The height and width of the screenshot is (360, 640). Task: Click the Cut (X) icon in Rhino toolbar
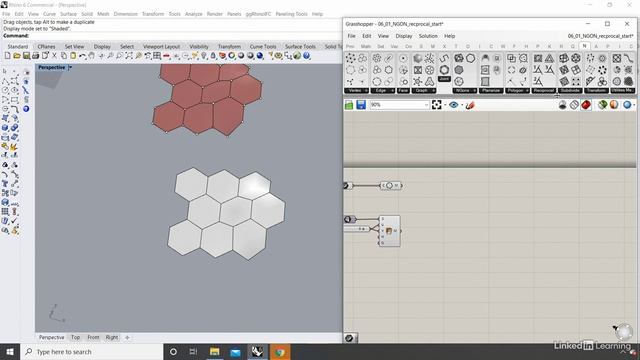click(54, 56)
